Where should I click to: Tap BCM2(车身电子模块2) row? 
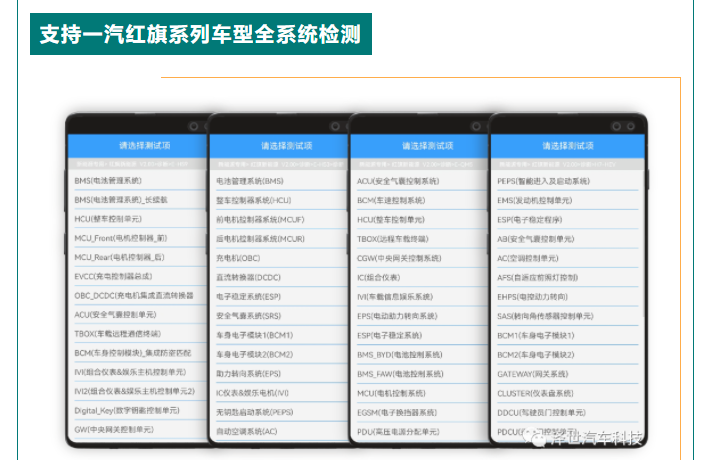click(566, 355)
